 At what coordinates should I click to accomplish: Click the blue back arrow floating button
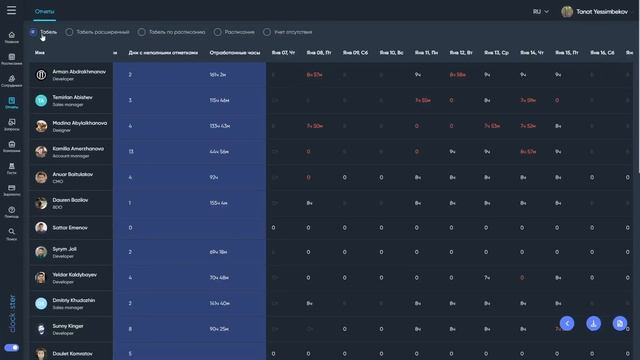(567, 323)
